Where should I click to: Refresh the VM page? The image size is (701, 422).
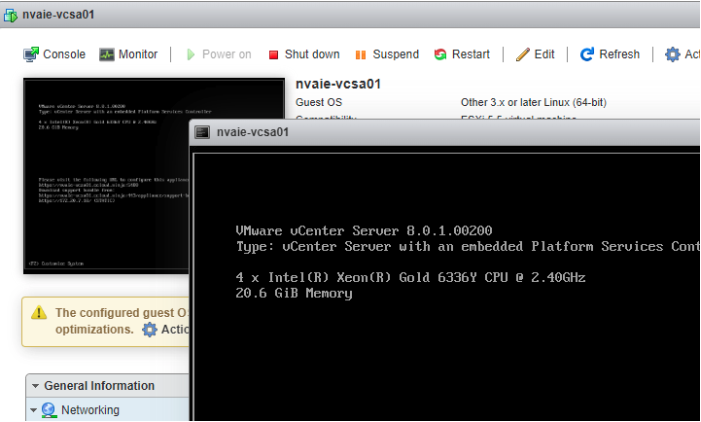[x=610, y=55]
